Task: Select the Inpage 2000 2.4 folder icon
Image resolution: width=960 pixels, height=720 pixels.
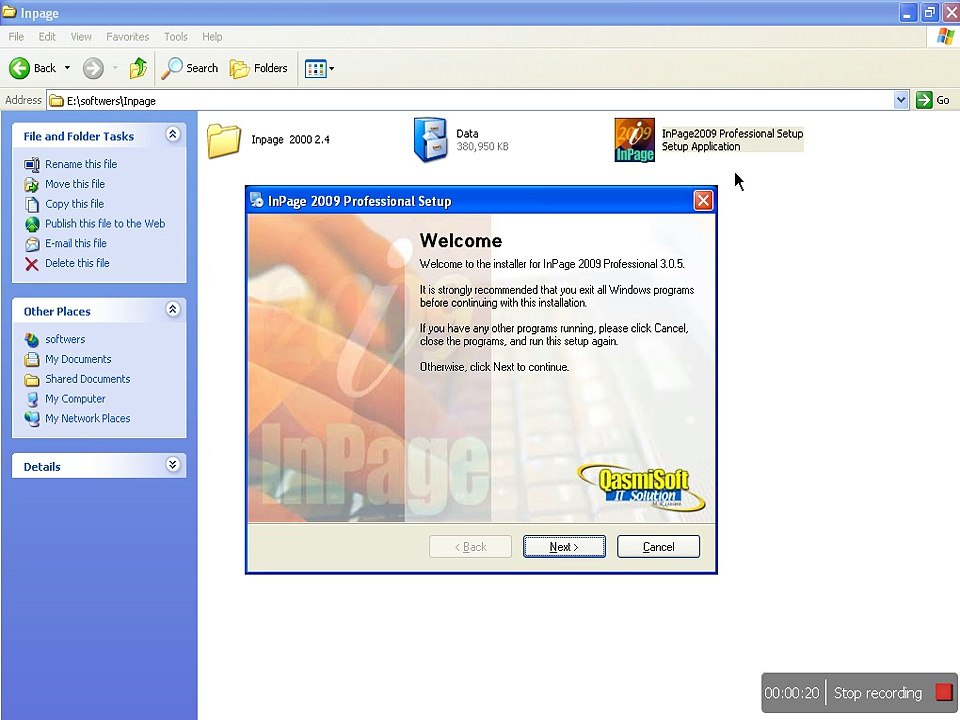Action: click(x=223, y=140)
